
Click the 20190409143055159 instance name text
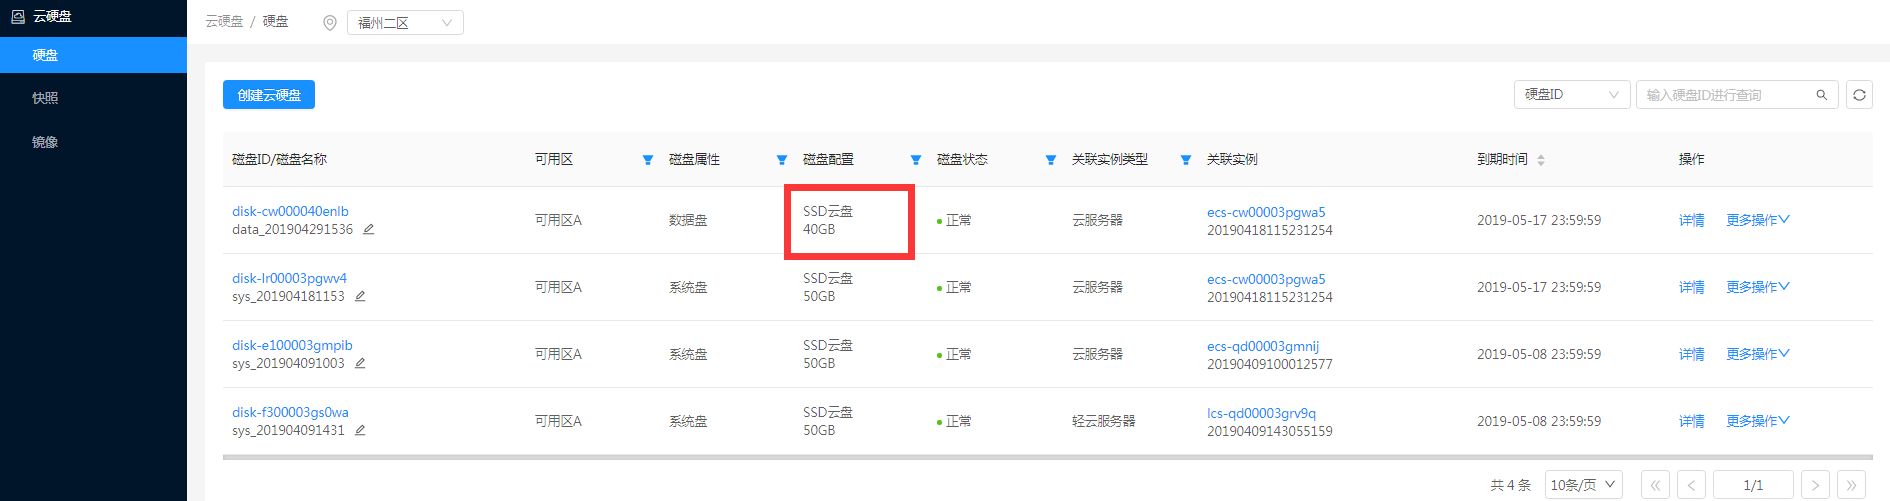pos(1270,431)
